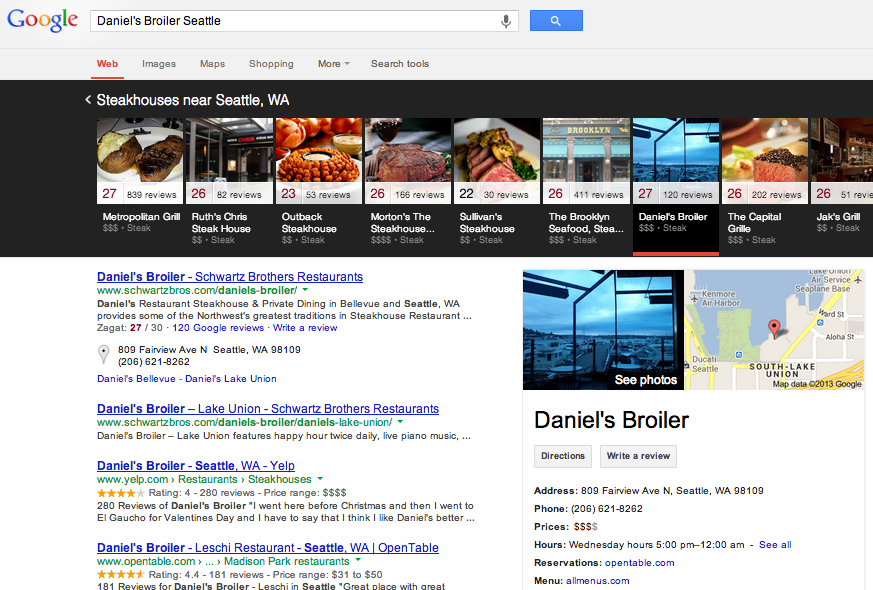Open dropdown arrow next to daniels-lake-union URL
Viewport: 873px width, 590px height.
[400, 422]
